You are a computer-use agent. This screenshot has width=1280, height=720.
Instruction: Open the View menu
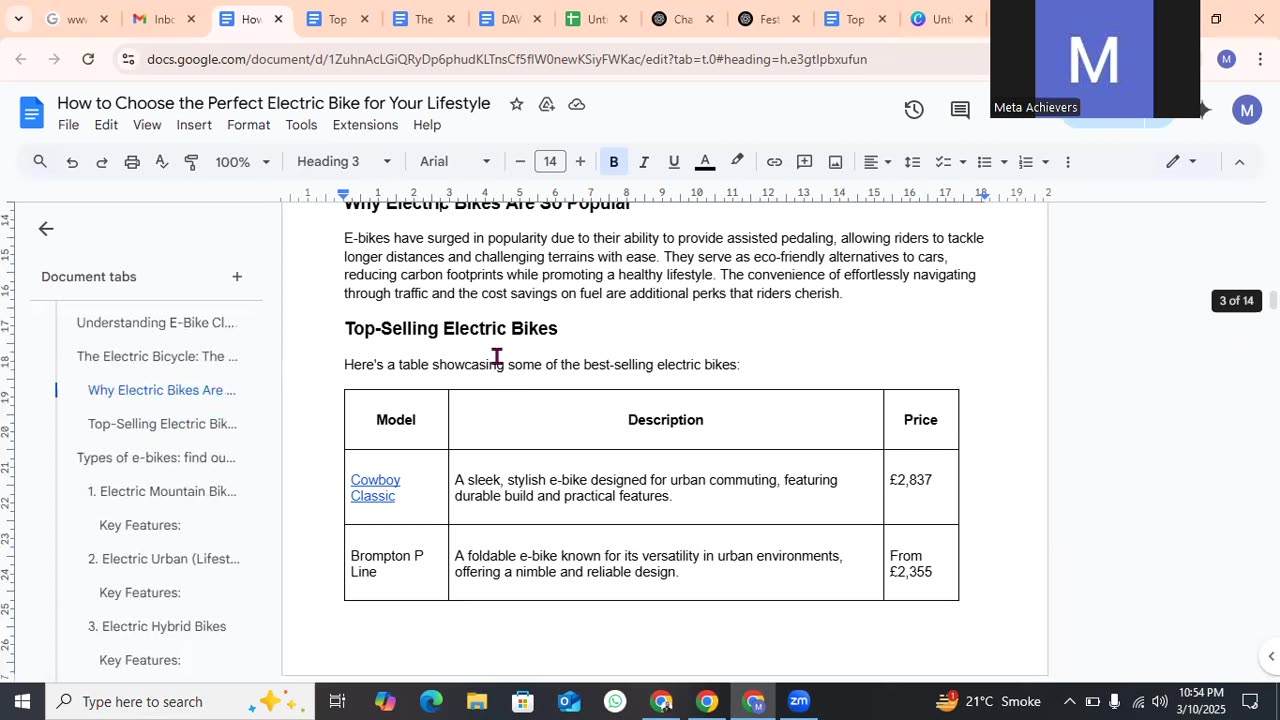[x=147, y=125]
